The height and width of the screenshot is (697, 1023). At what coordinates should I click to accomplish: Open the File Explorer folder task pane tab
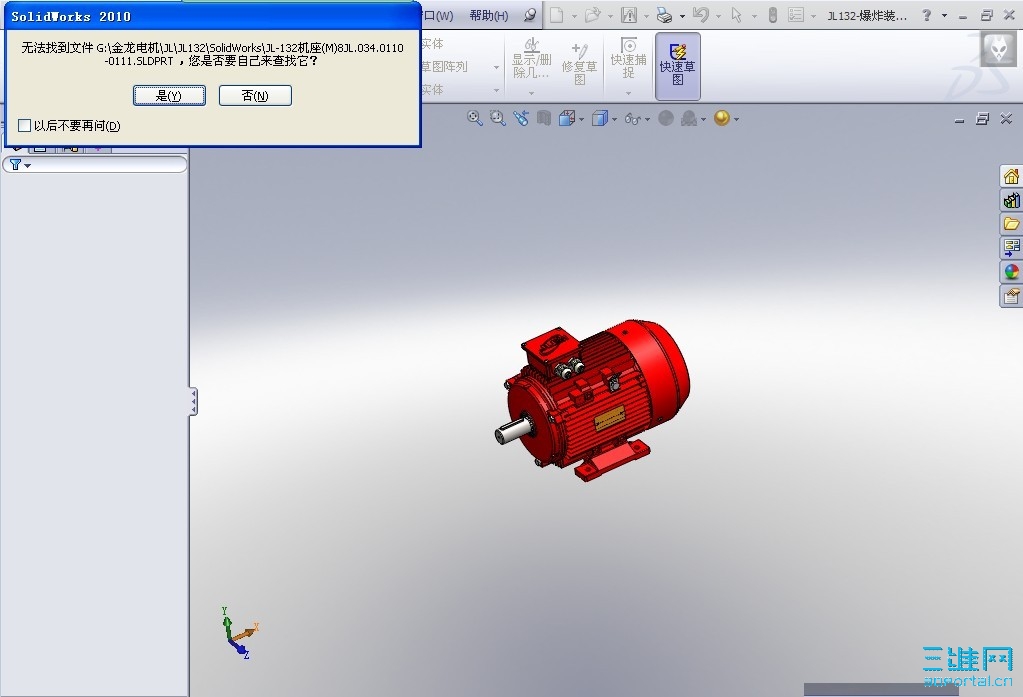click(1011, 224)
